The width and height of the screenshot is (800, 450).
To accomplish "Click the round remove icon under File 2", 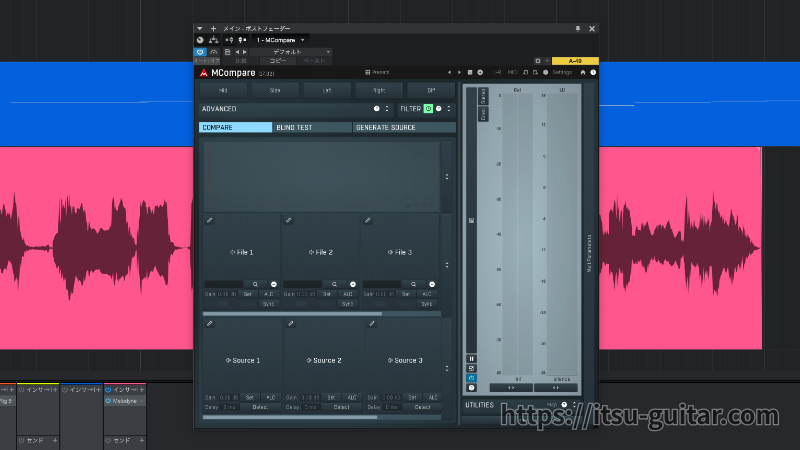I will point(353,284).
